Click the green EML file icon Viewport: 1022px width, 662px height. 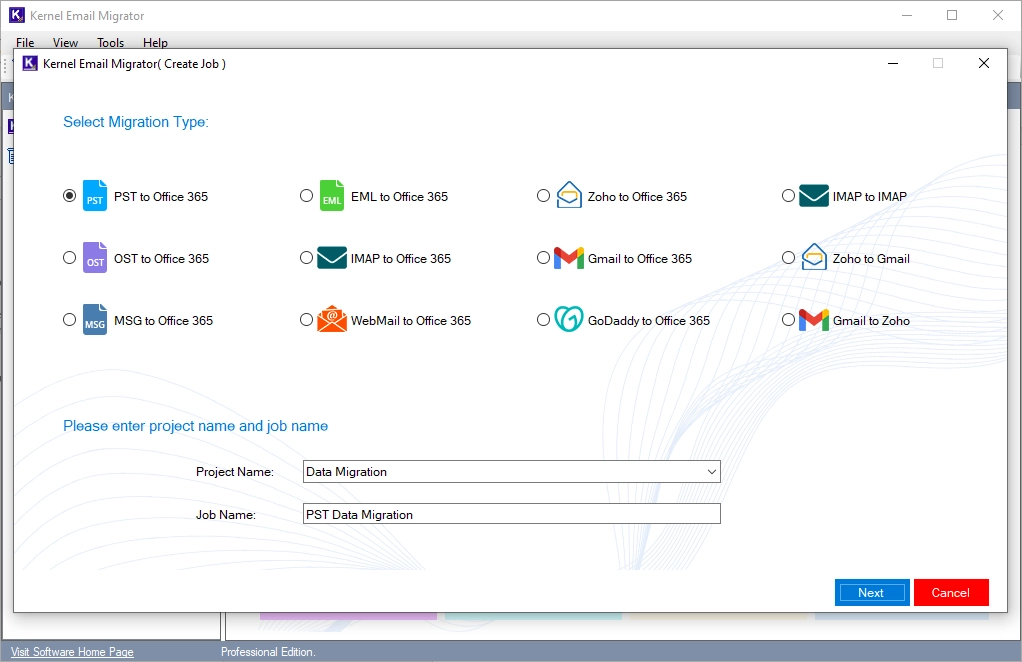(x=332, y=195)
